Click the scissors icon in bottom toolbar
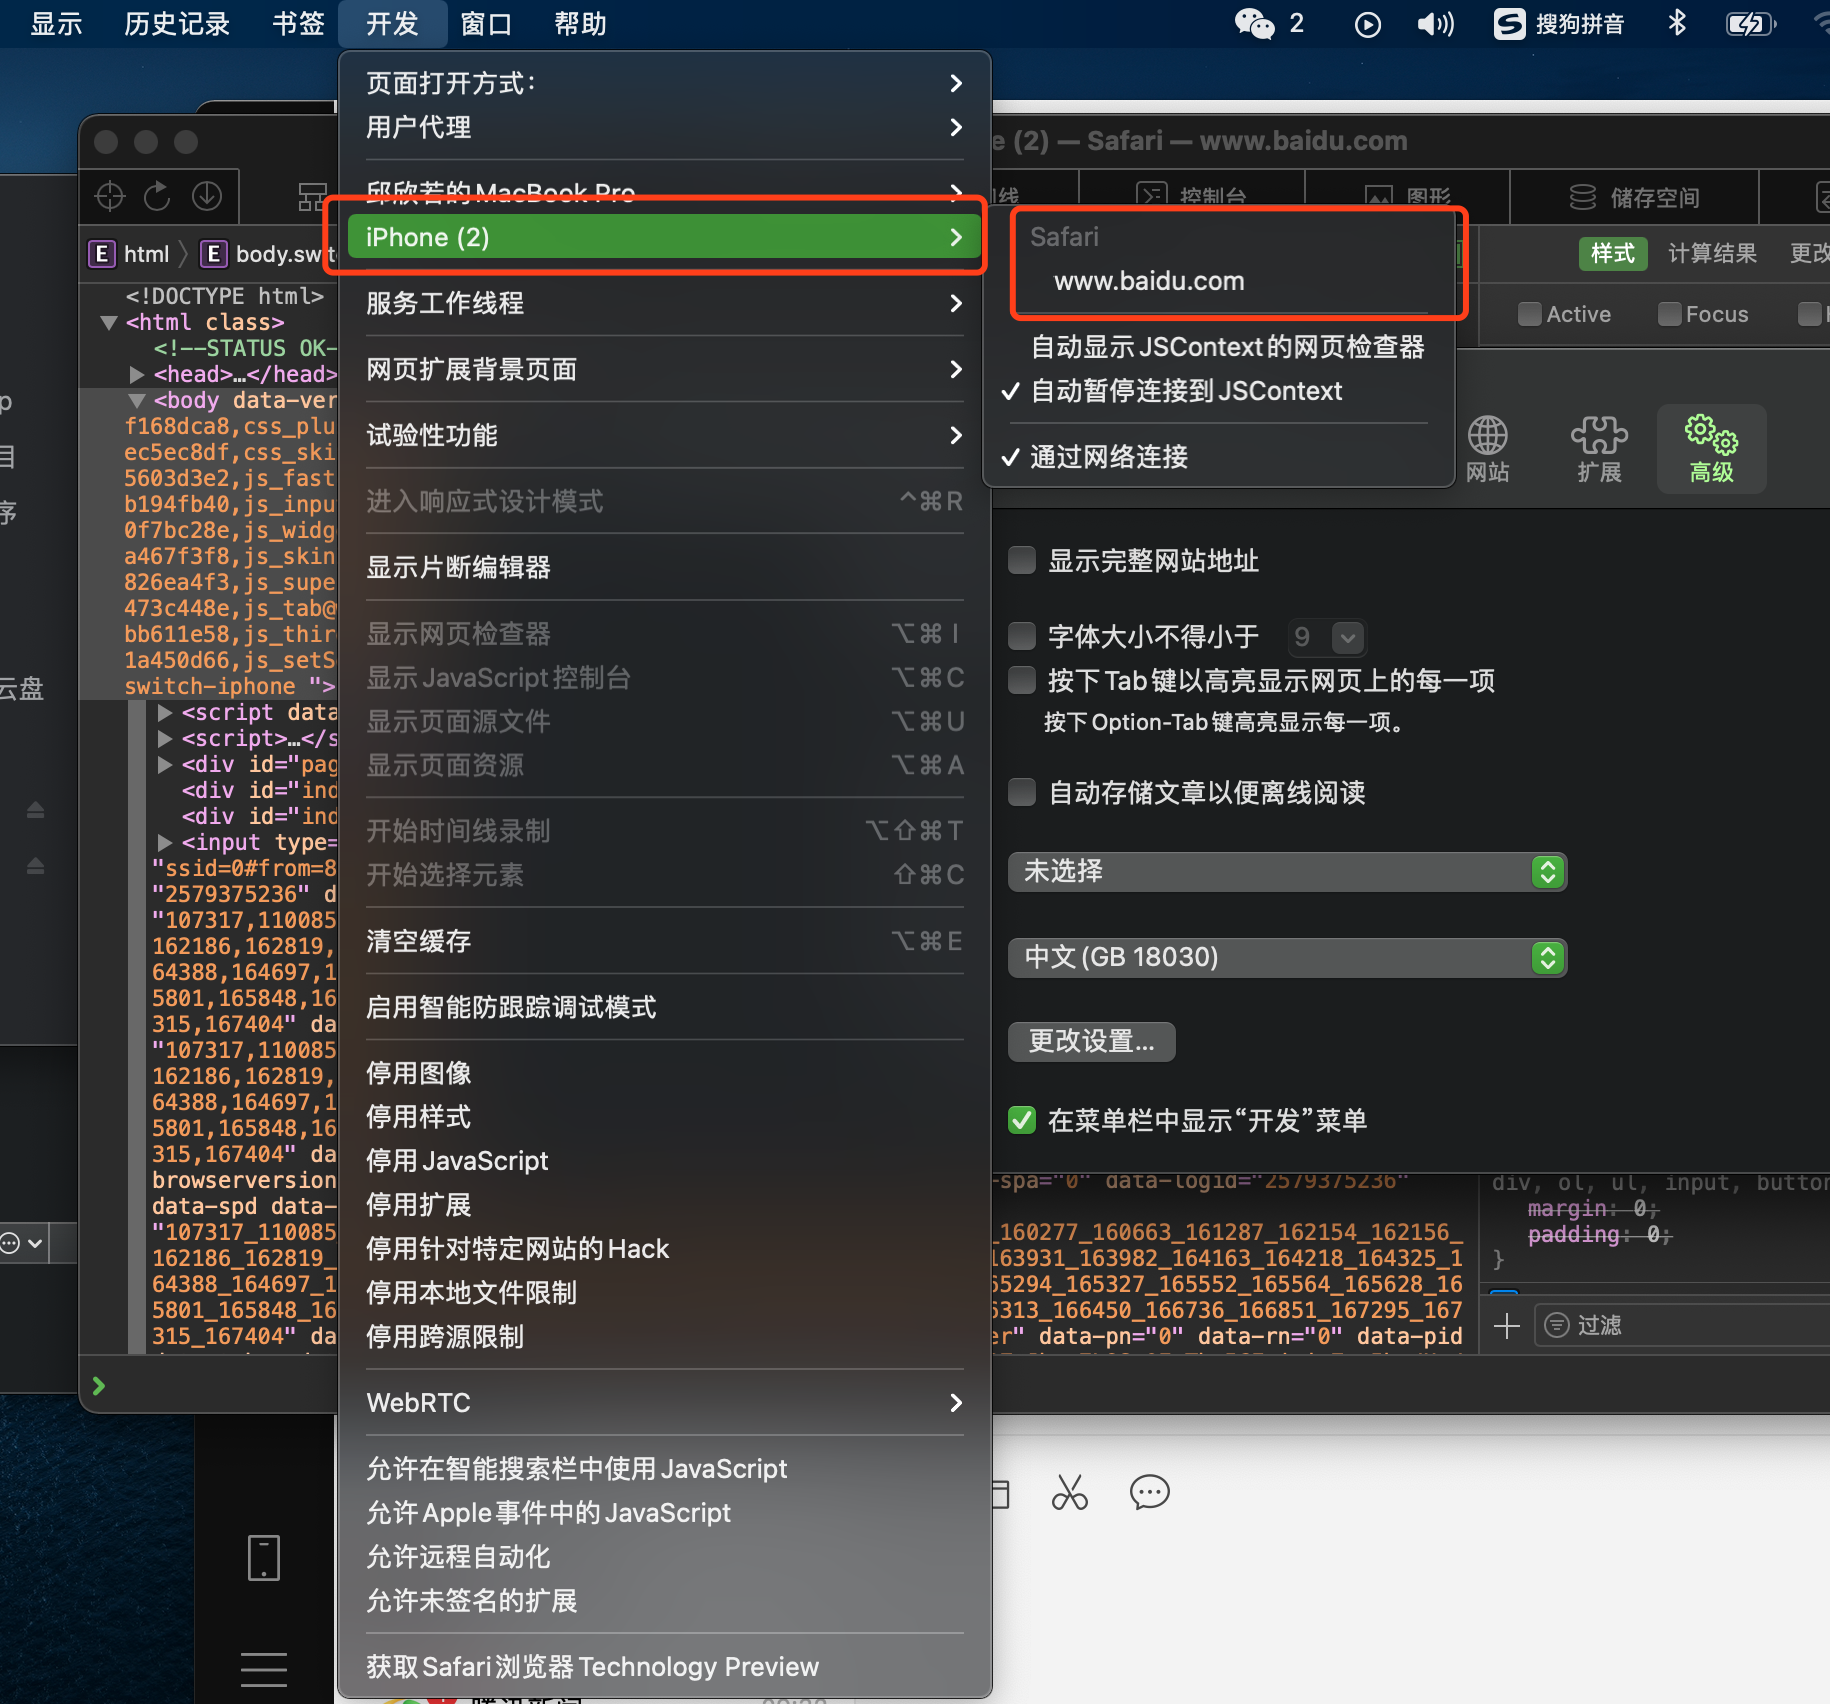The image size is (1830, 1704). click(1069, 1493)
